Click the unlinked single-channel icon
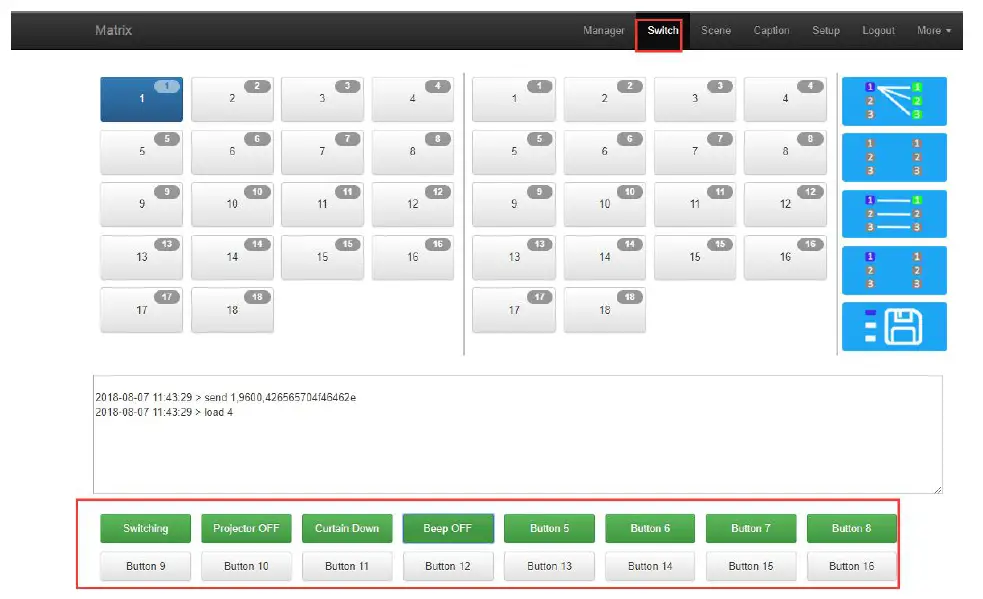Image resolution: width=983 pixels, height=599 pixels. (x=894, y=270)
